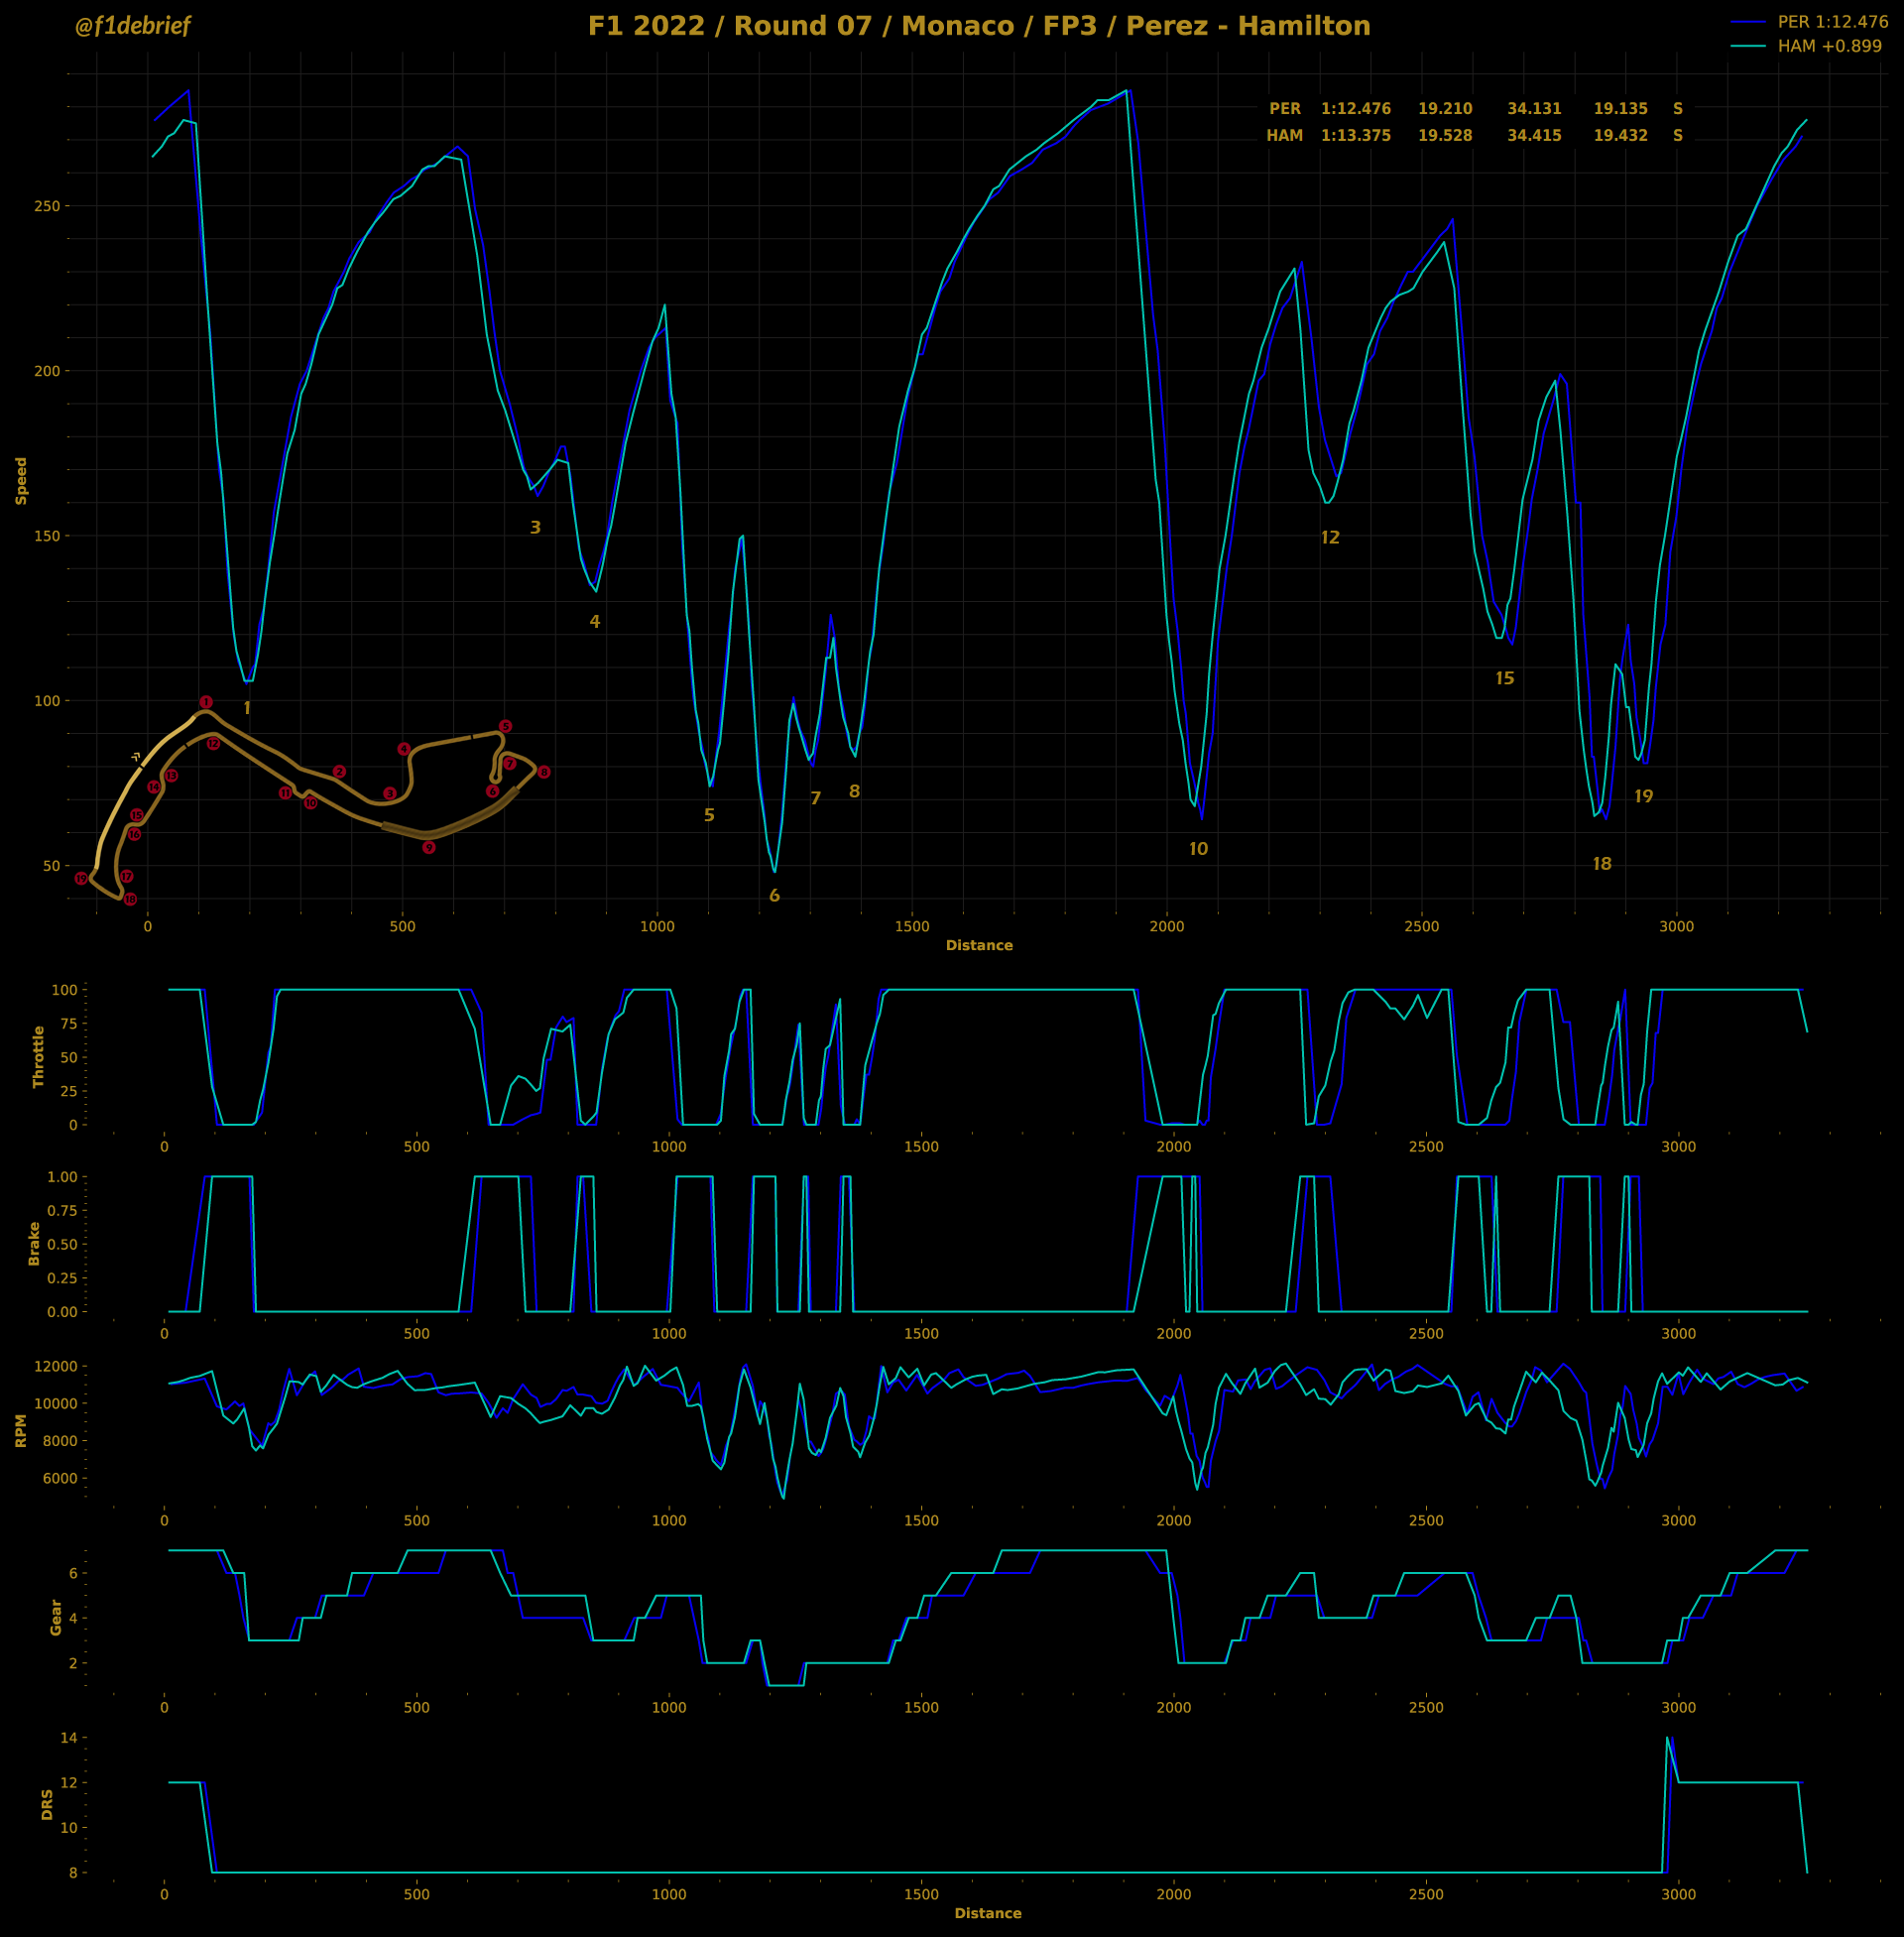Click red corner marker 2 on track map
This screenshot has height=1937, width=1904.
339,772
